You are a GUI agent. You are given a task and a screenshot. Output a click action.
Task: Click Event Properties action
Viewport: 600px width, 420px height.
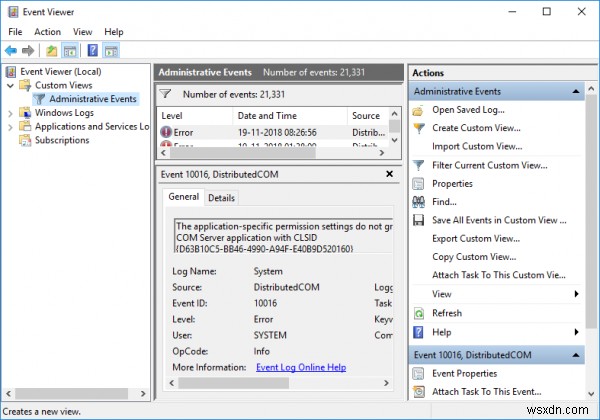[x=464, y=373]
